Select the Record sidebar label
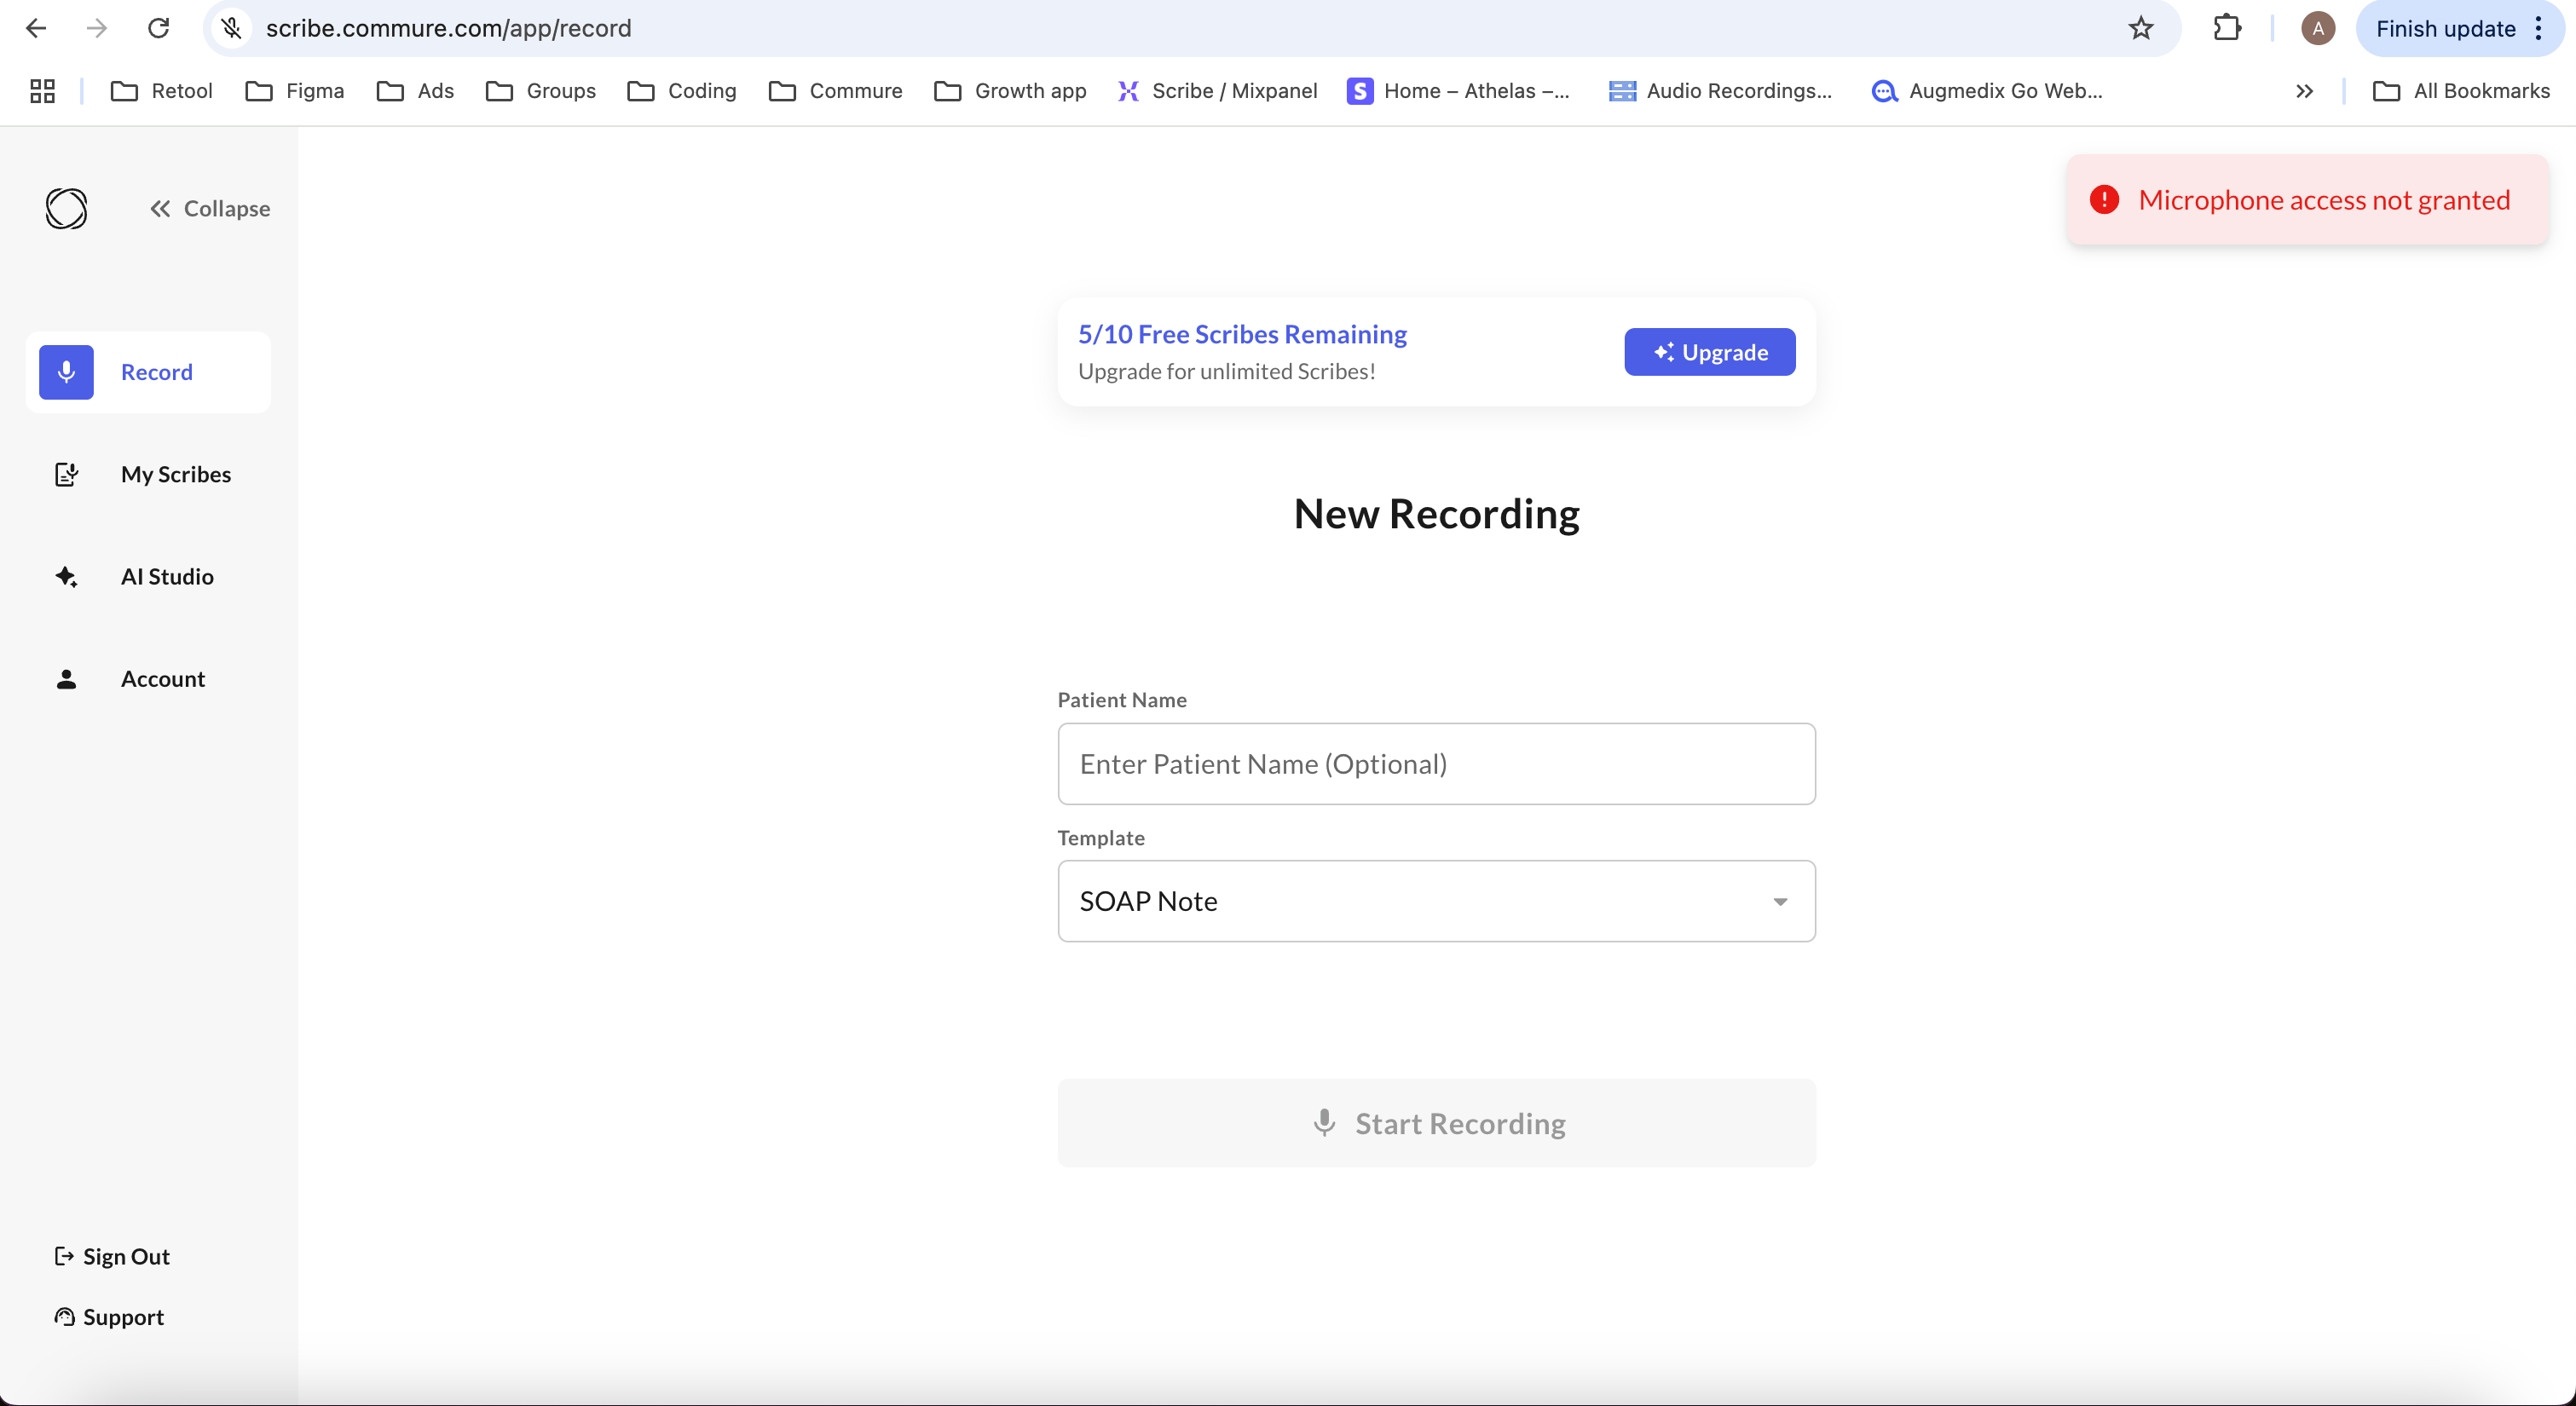Image resolution: width=2576 pixels, height=1406 pixels. [x=157, y=372]
